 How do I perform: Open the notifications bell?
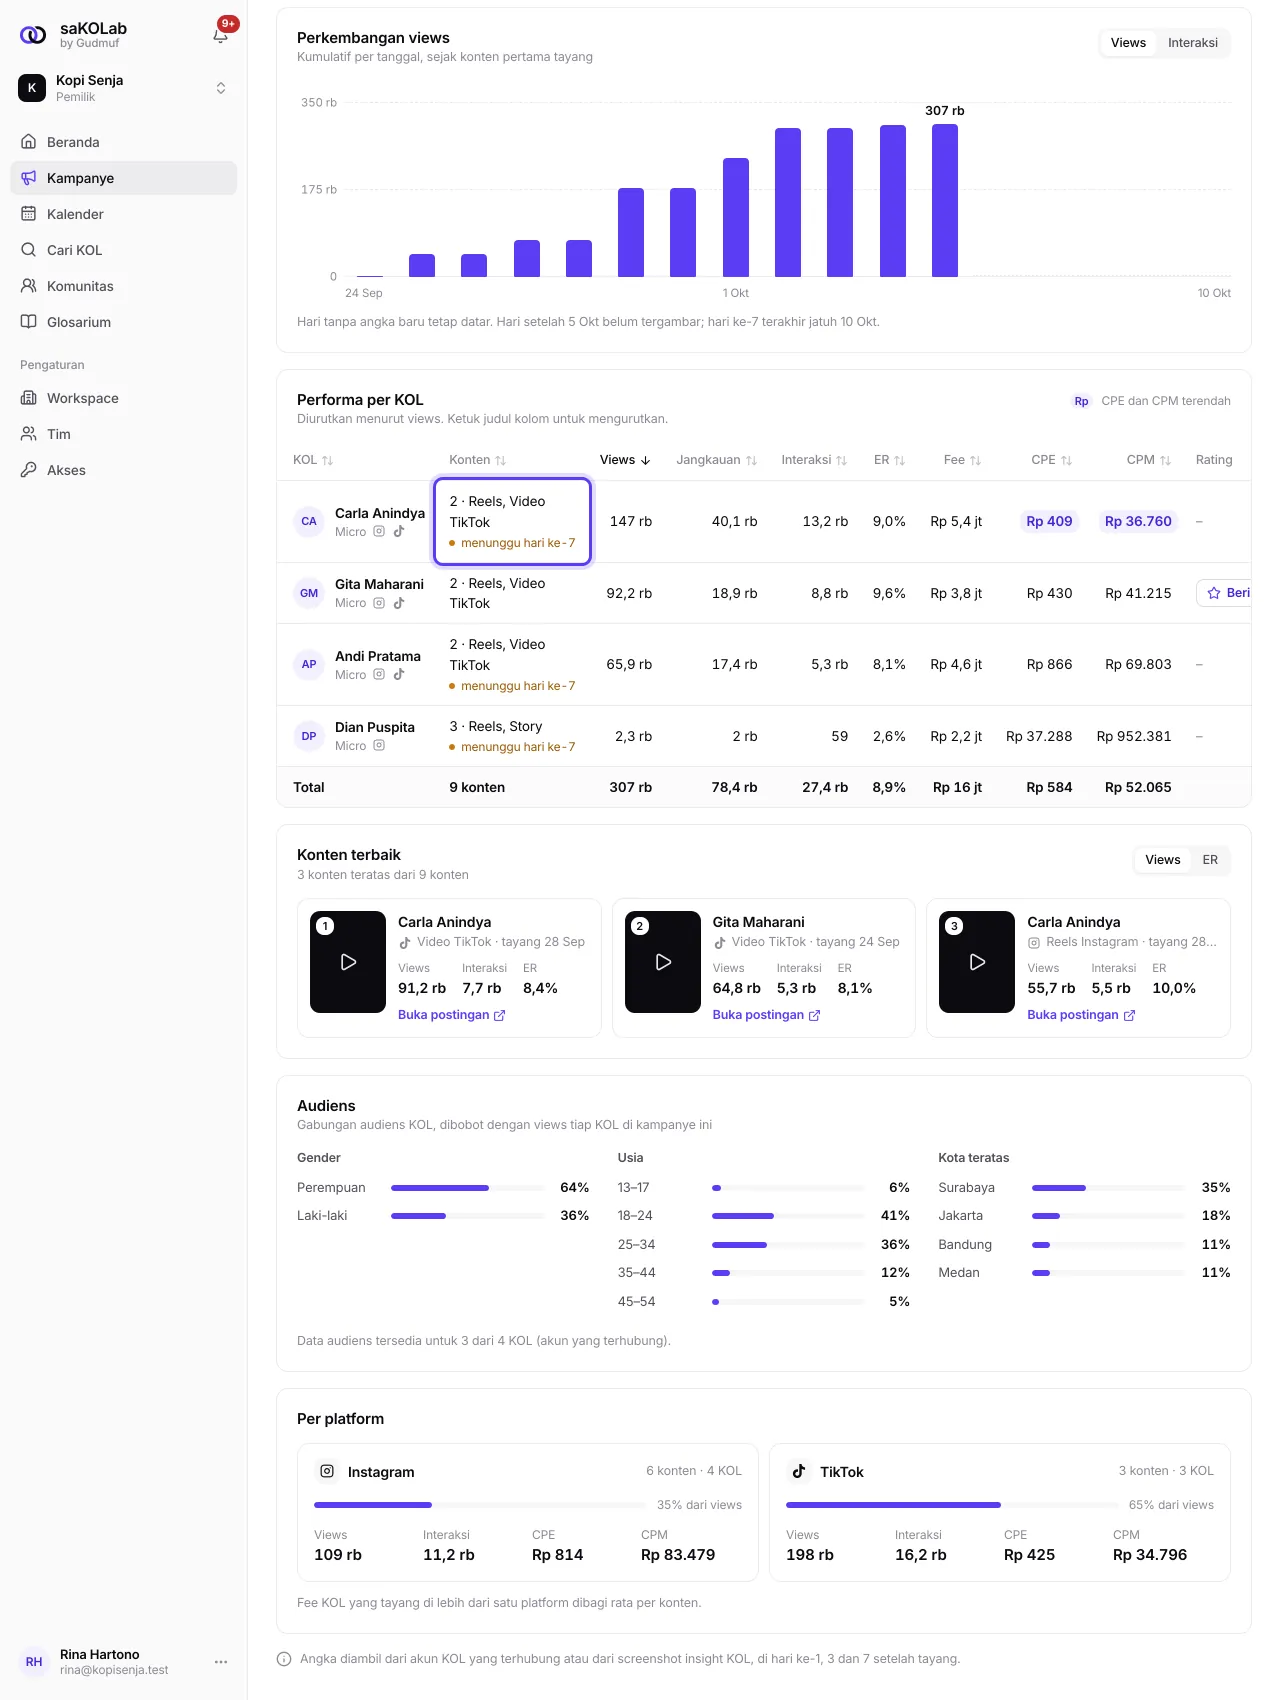(x=221, y=35)
